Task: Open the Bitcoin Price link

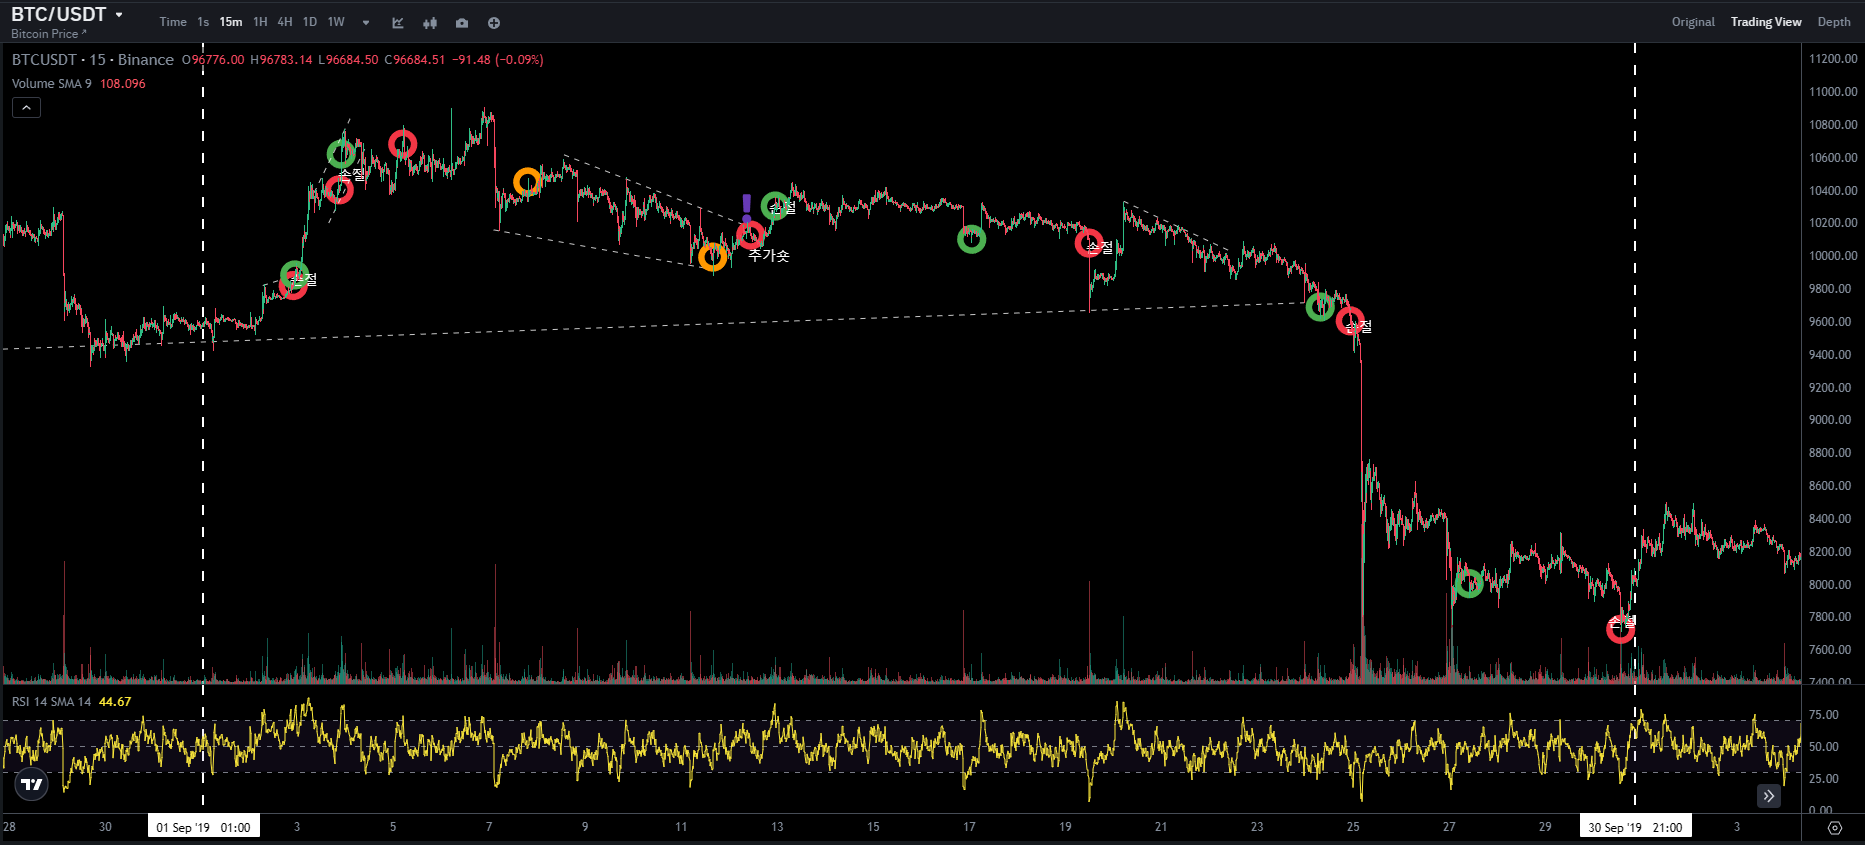Action: (48, 34)
